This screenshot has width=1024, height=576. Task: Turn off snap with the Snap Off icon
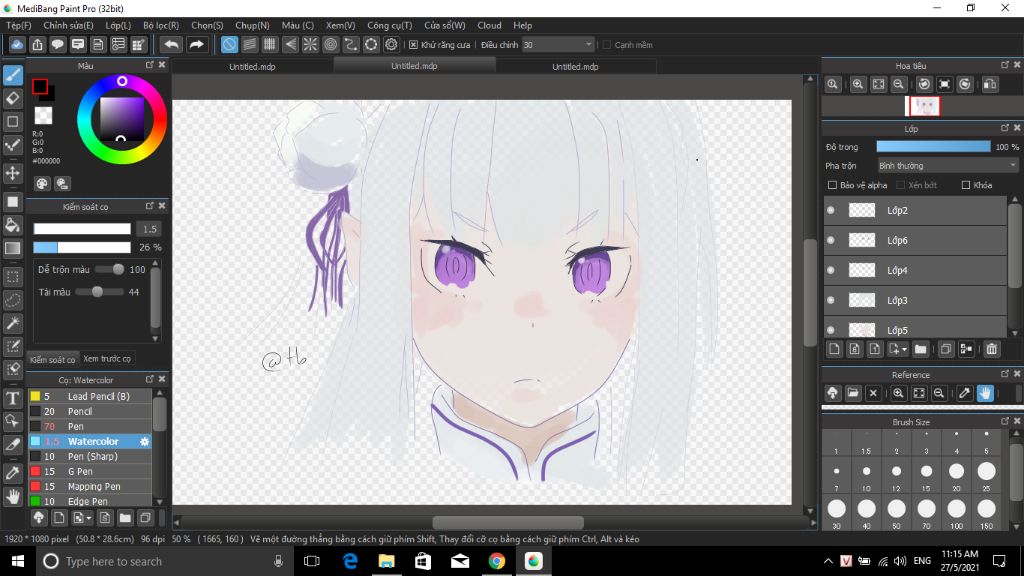coord(229,44)
